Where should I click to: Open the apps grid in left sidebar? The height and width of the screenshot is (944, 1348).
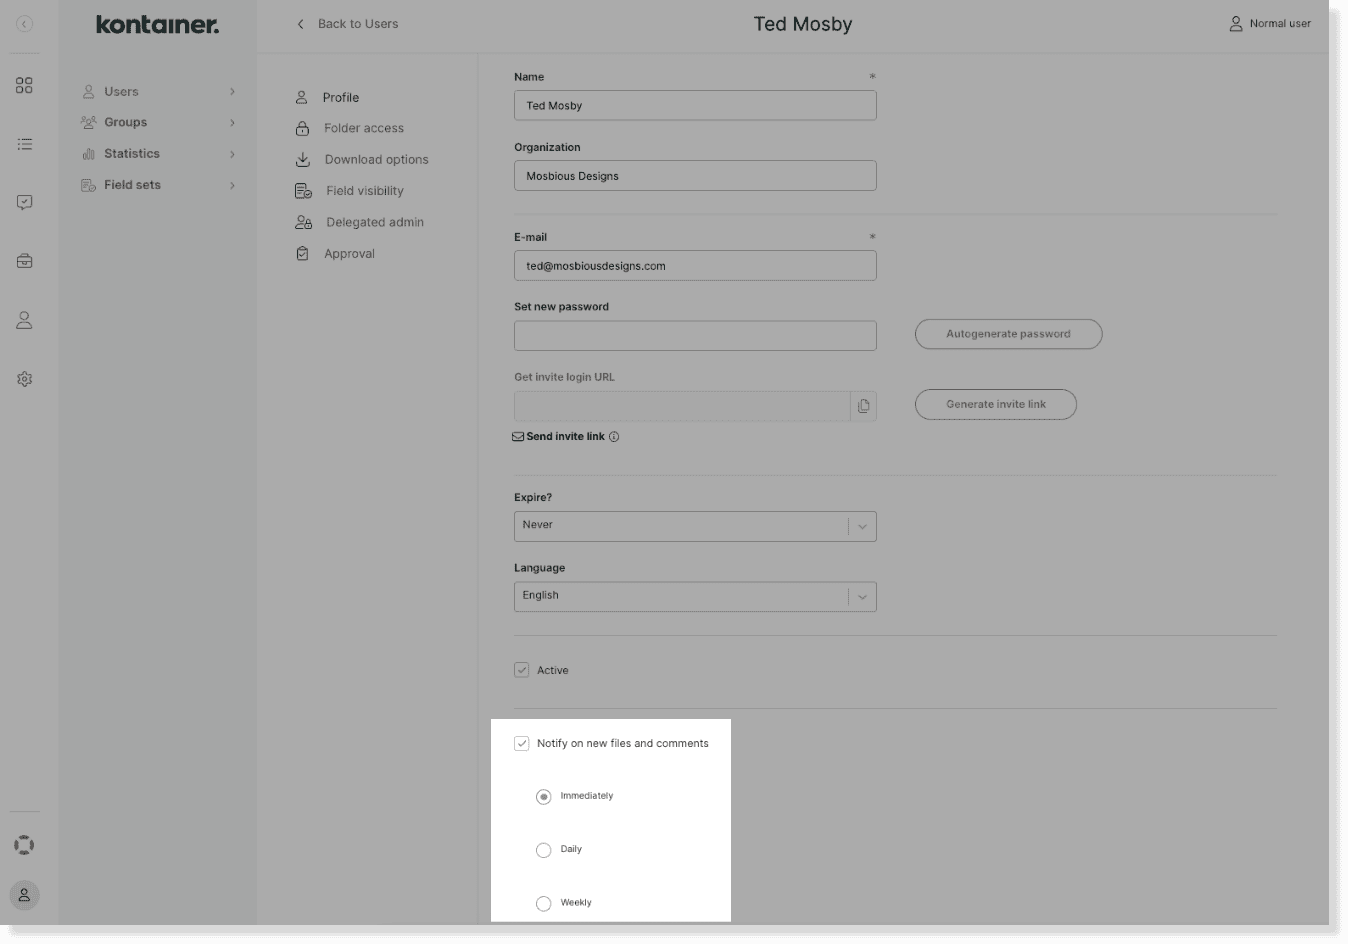point(24,85)
